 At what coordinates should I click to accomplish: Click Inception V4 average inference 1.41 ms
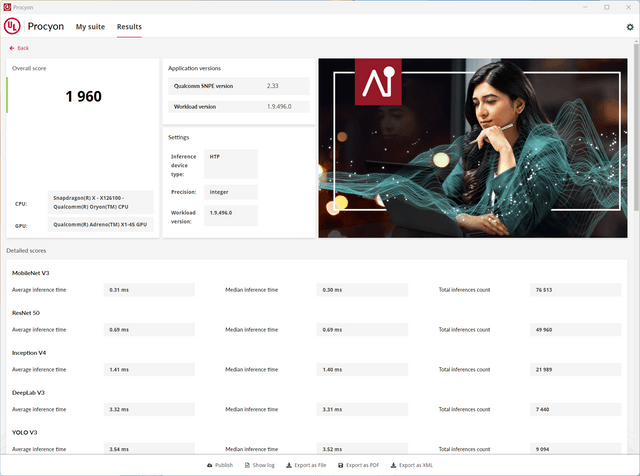click(149, 369)
